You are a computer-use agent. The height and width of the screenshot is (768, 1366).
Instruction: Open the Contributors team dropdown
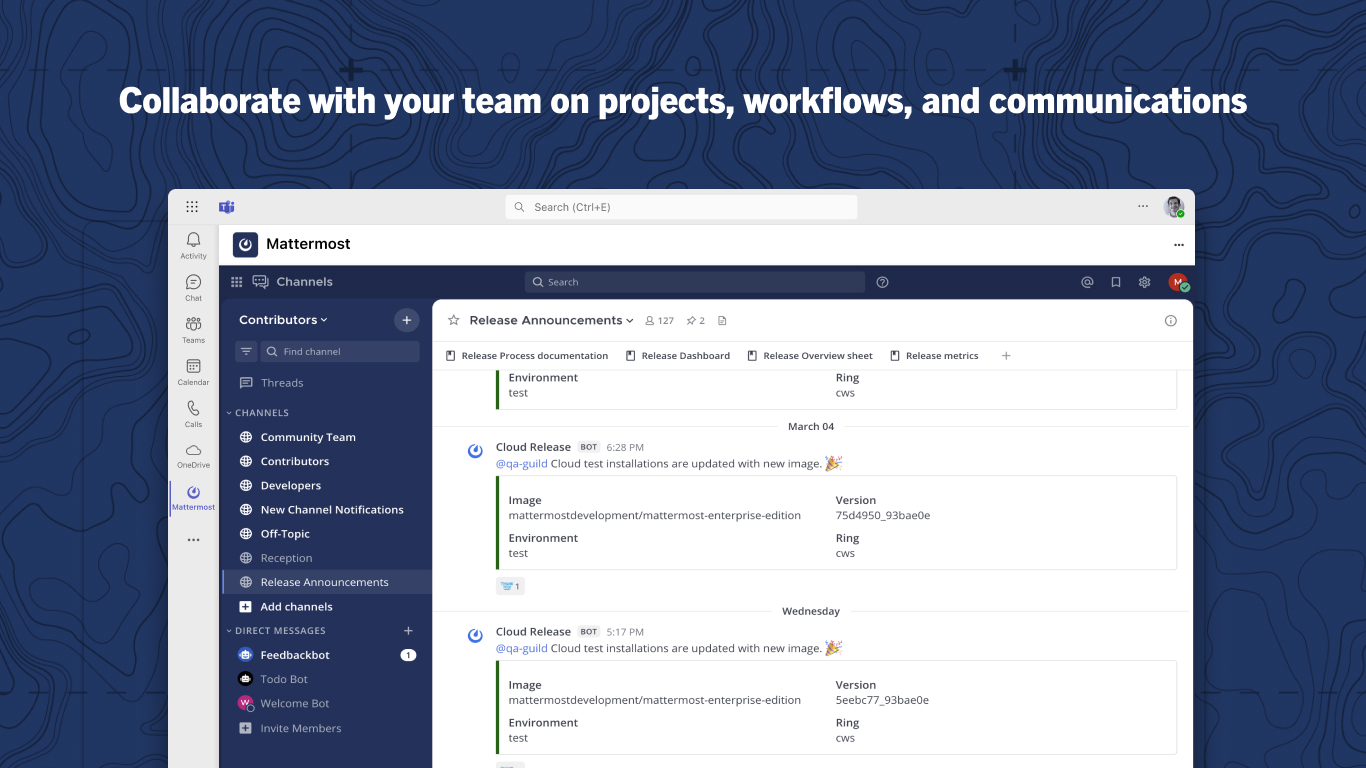pyautogui.click(x=283, y=319)
